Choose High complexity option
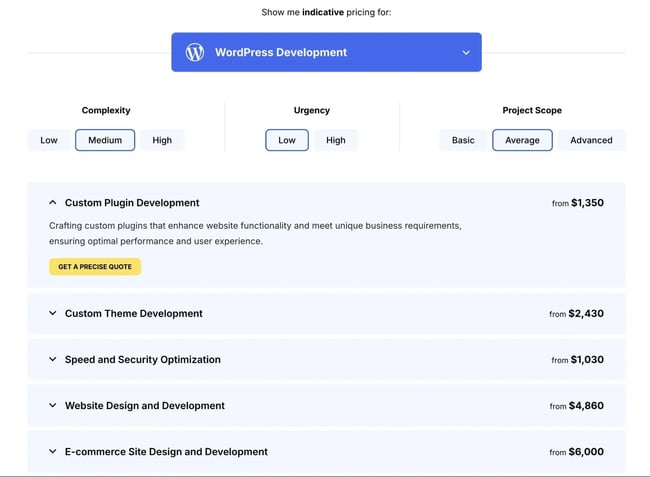Screen dimensions: 650x477 pos(162,140)
